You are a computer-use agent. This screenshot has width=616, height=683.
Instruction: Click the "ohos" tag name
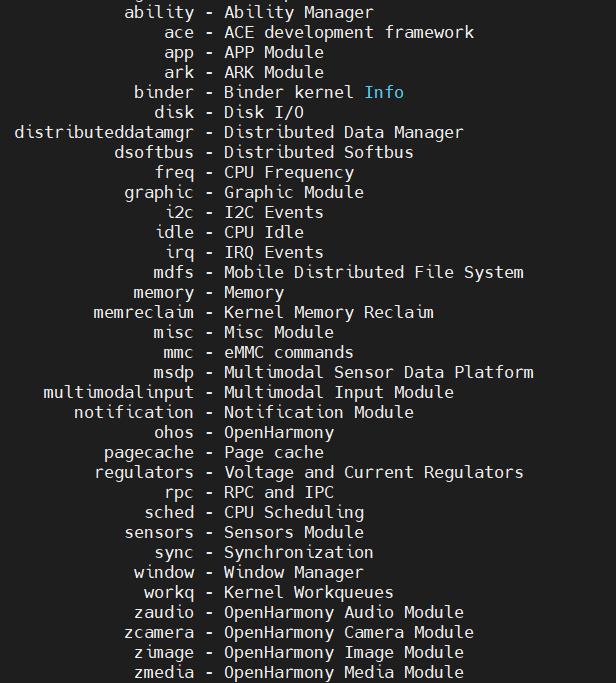174,432
